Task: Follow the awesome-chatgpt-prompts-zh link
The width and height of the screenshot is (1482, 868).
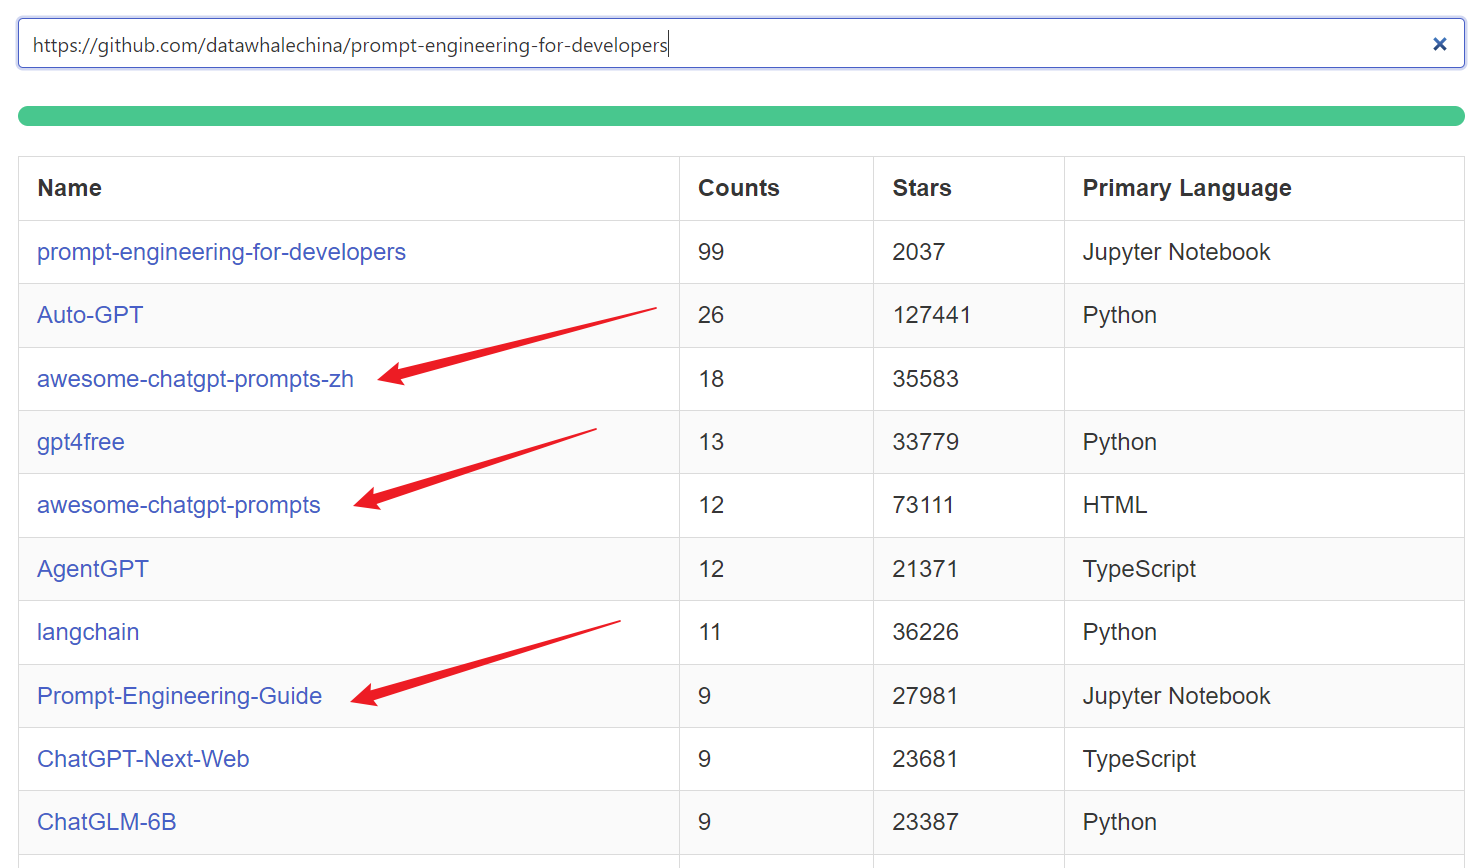Action: pos(195,379)
